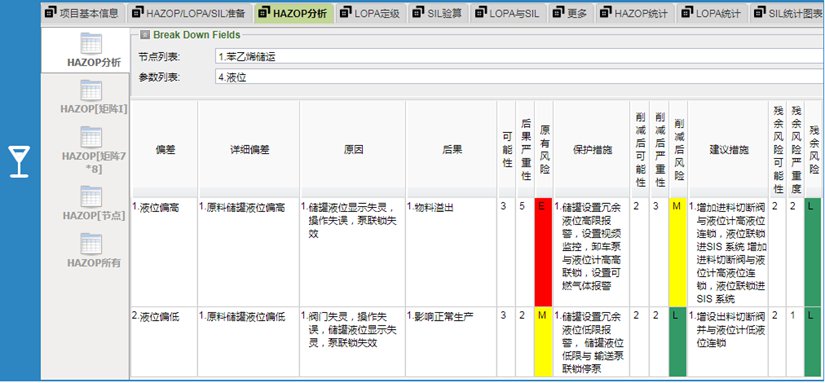This screenshot has height=383, width=825.
Task: Open the HAZOP所有 sidebar icon
Action: click(91, 244)
